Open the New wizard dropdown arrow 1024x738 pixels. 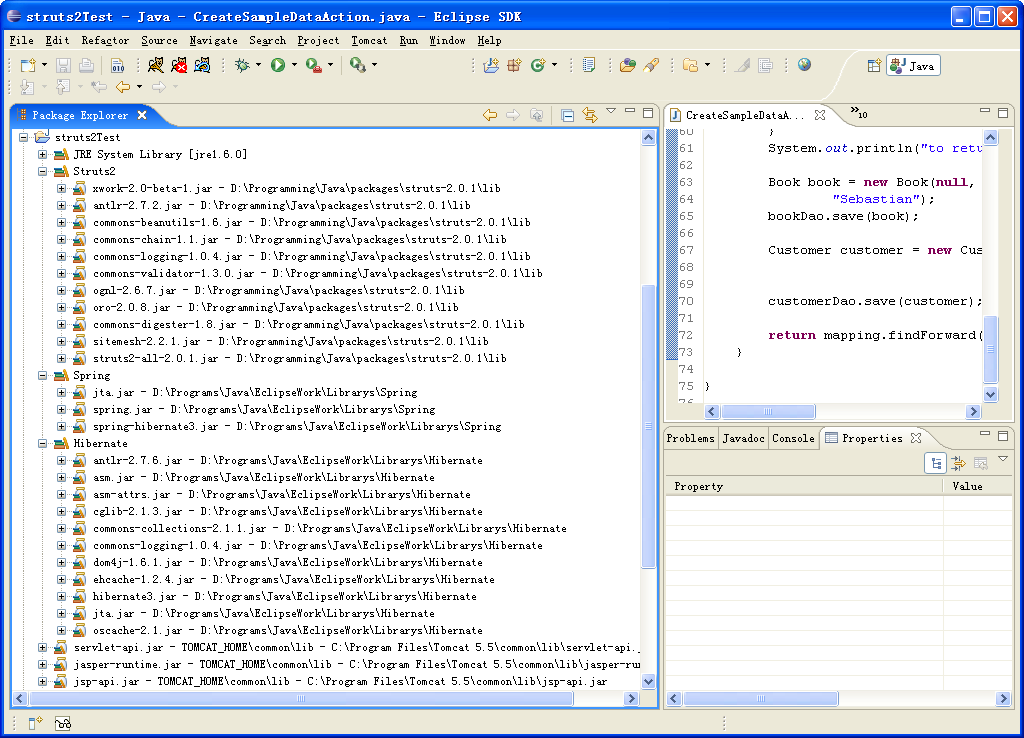[44, 65]
